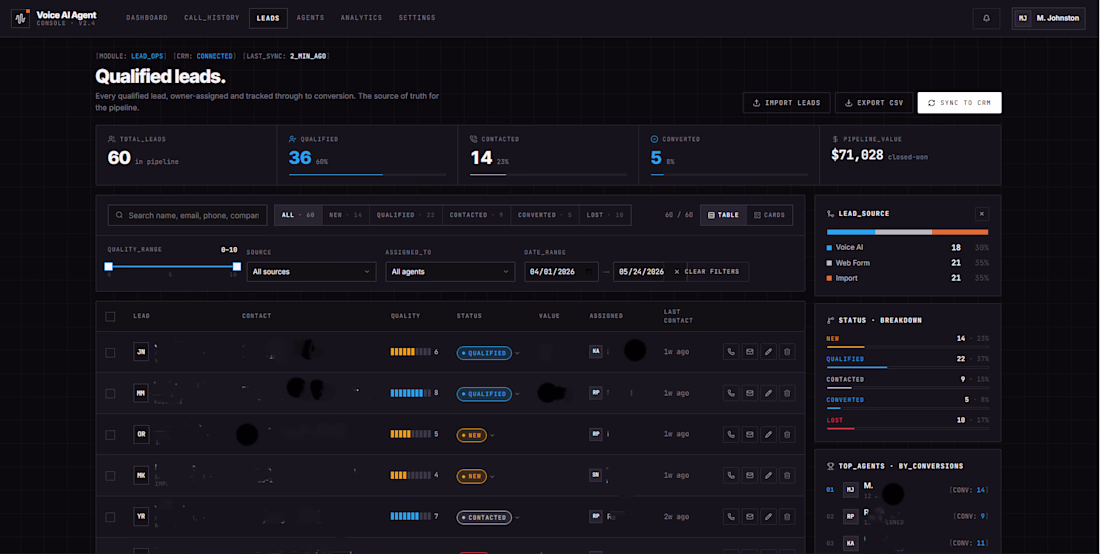The image size is (1100, 554).
Task: Edit the OR lead with pencil icon
Action: pos(768,435)
